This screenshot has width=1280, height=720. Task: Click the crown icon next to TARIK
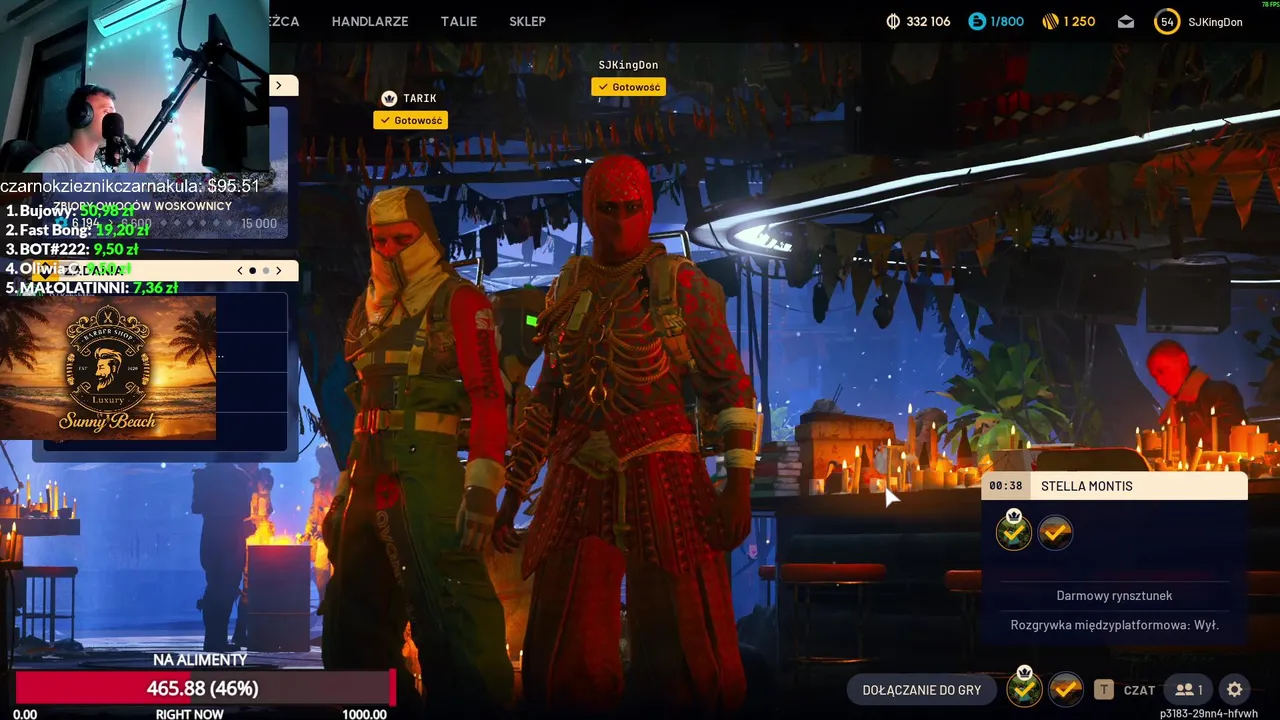point(389,98)
